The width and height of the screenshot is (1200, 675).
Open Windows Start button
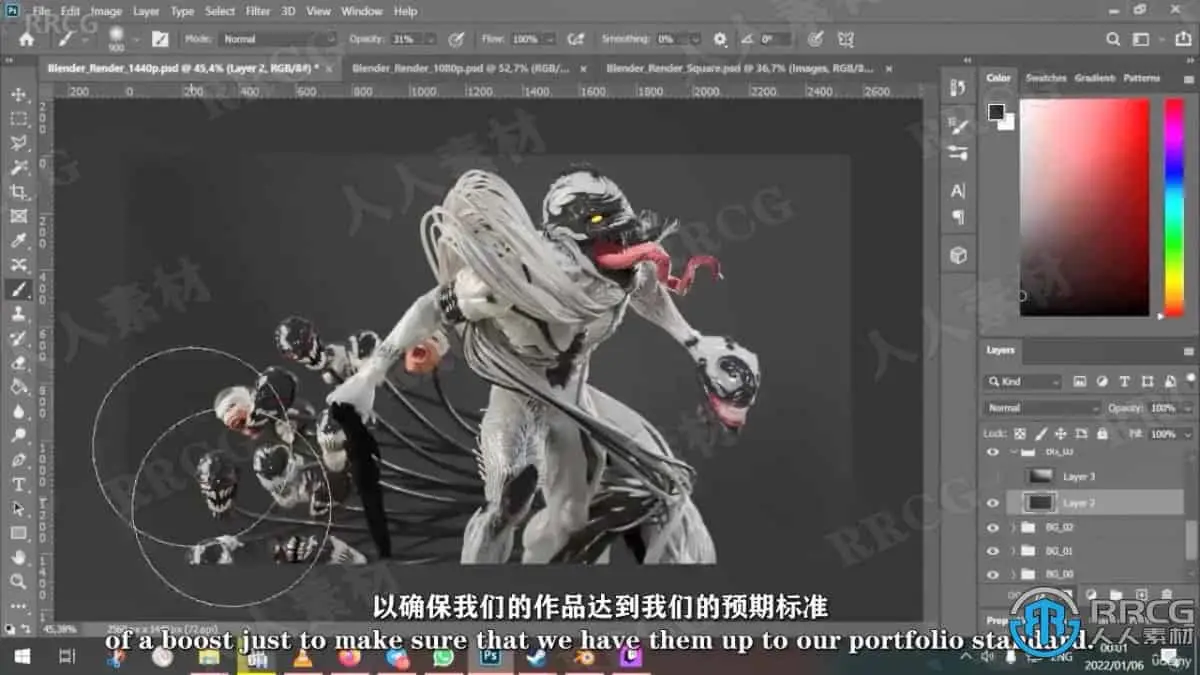[21, 657]
